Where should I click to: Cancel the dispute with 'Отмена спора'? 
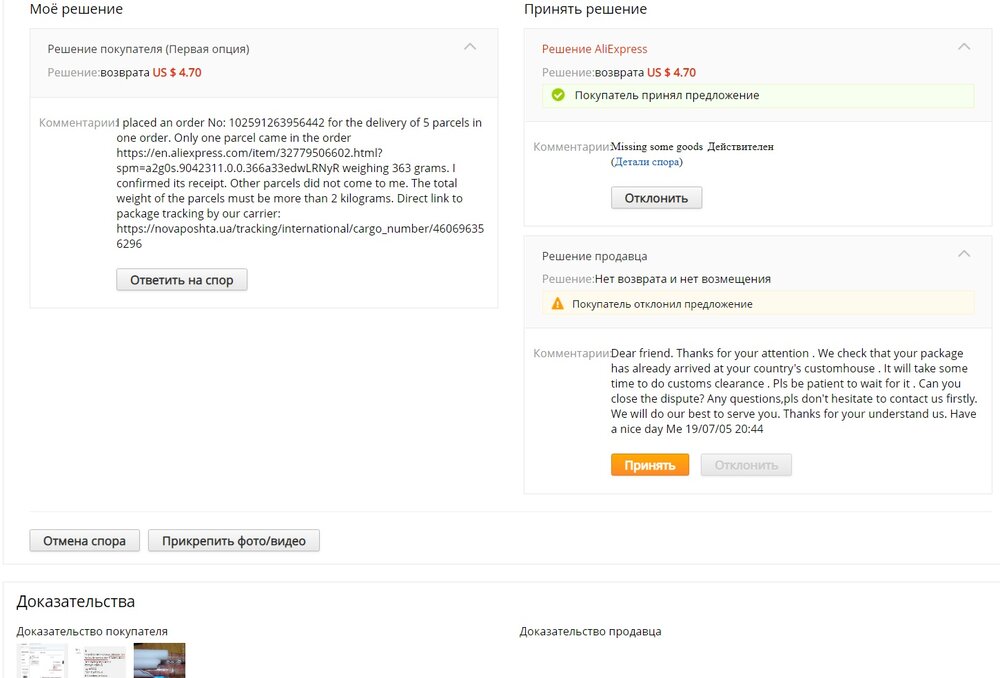(x=84, y=541)
